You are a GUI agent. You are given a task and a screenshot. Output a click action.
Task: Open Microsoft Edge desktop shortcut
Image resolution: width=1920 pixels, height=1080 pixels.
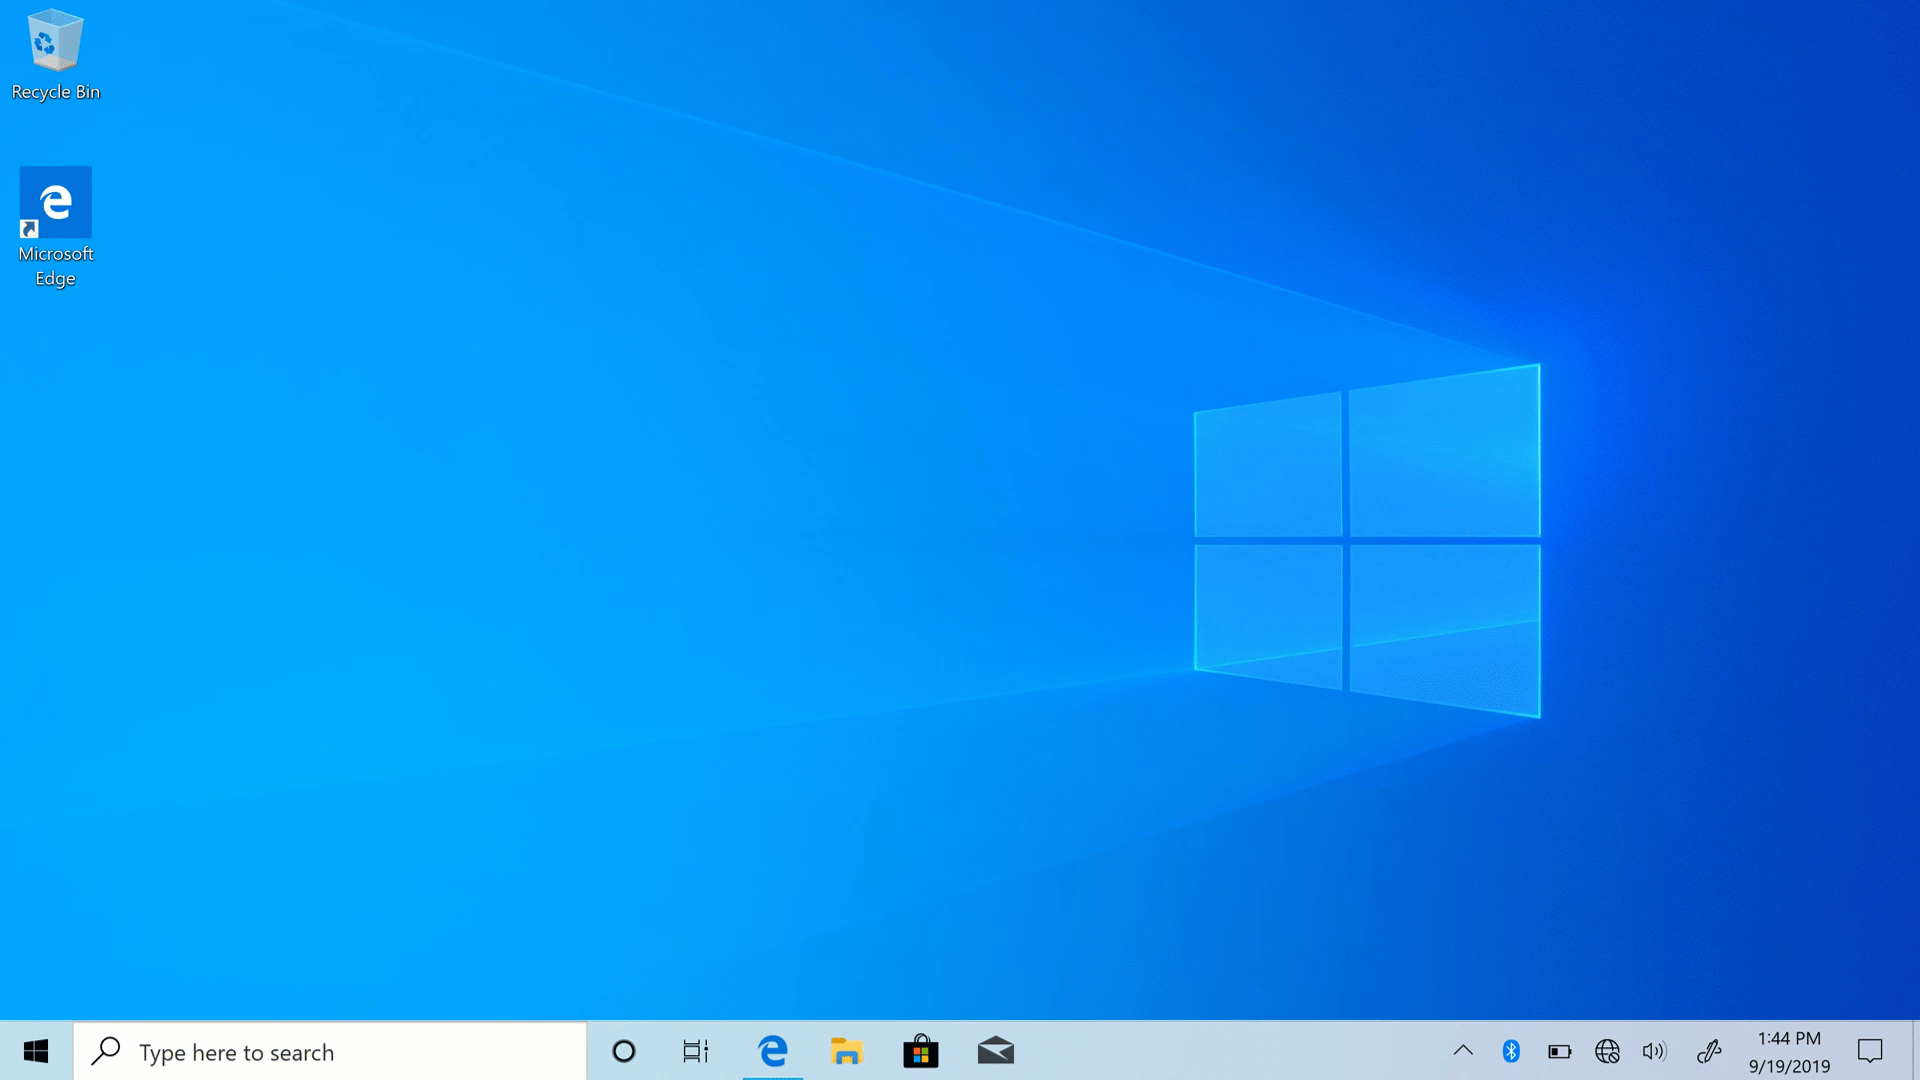tap(55, 202)
